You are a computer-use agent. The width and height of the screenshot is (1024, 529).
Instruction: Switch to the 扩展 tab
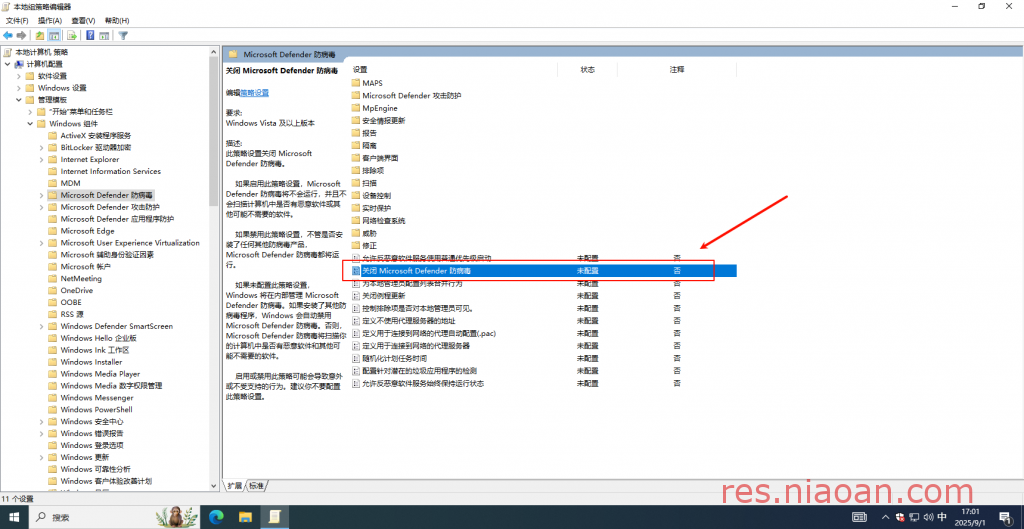click(234, 486)
